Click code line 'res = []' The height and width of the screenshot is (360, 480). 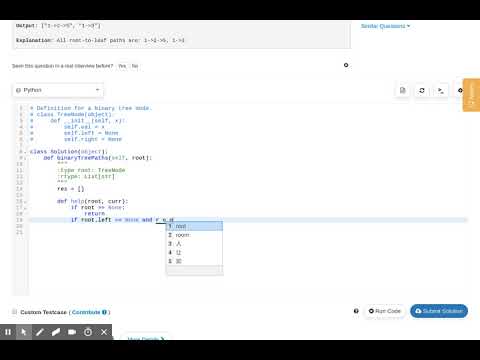pos(71,189)
